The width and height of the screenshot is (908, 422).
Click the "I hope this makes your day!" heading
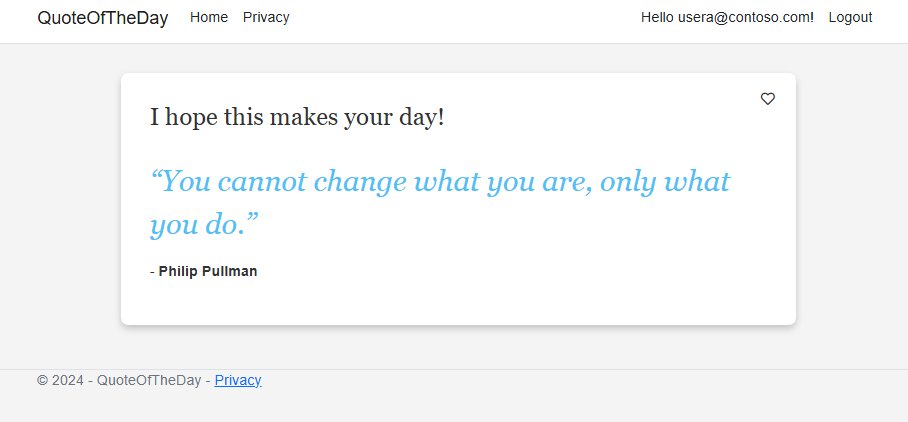tap(297, 117)
